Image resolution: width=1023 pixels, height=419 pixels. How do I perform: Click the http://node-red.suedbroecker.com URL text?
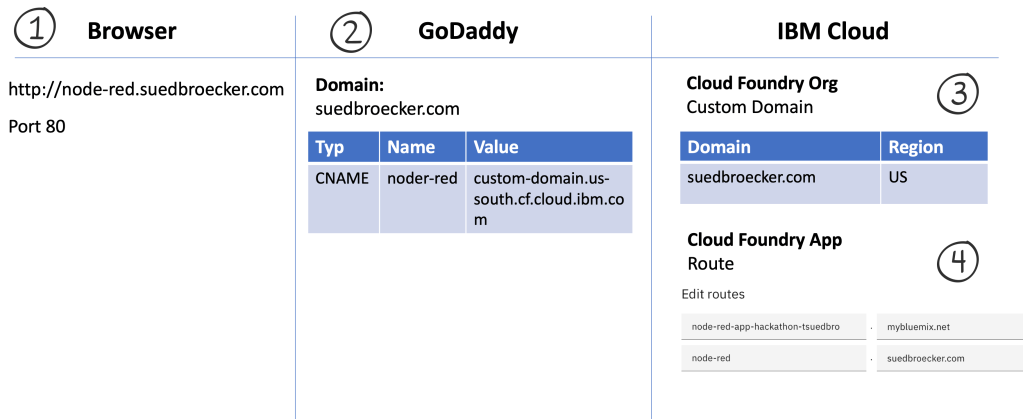point(147,90)
